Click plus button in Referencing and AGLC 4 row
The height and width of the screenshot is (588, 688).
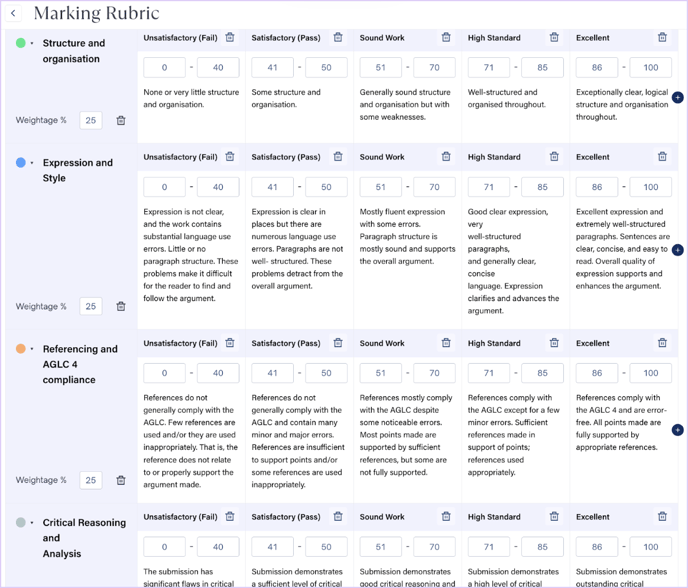tap(677, 430)
